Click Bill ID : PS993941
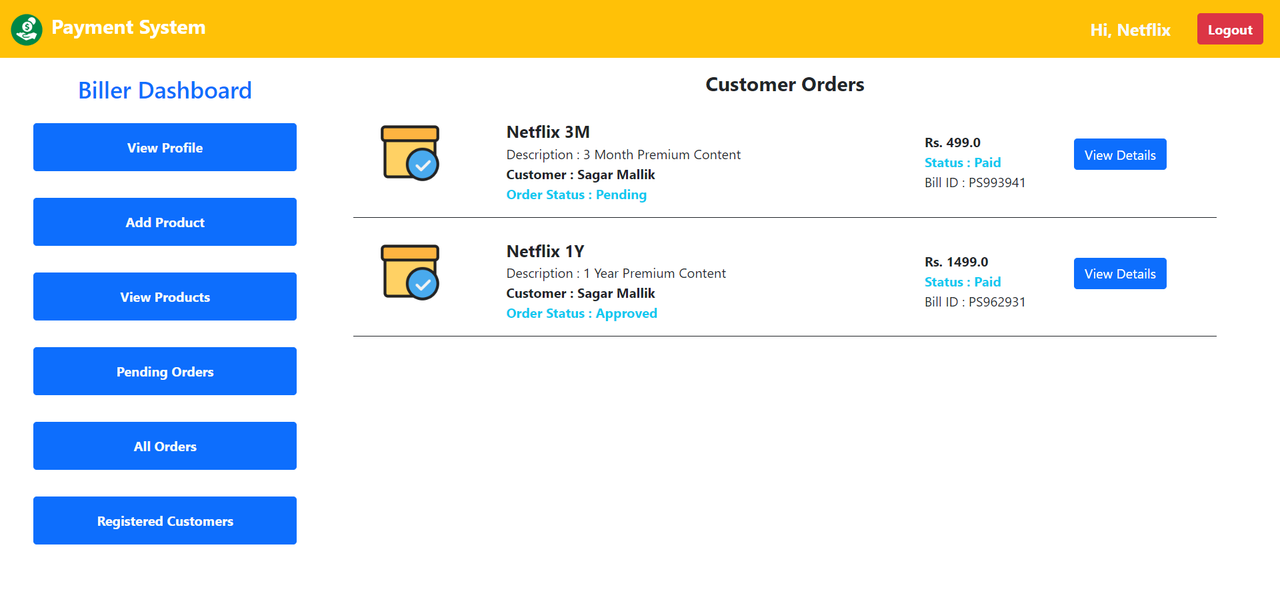 pos(975,183)
